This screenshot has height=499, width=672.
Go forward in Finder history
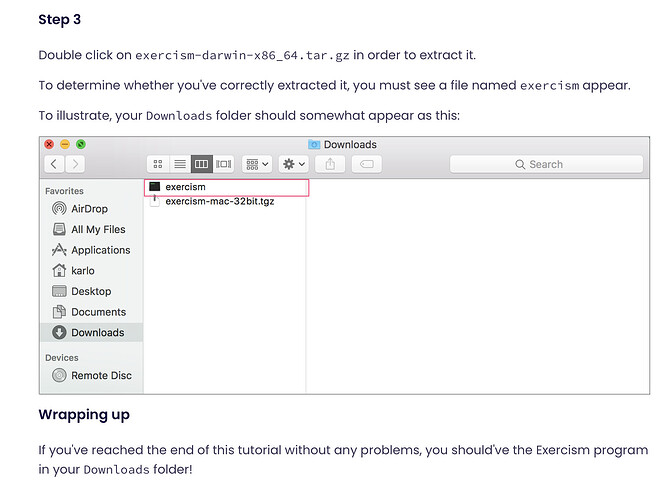75,164
